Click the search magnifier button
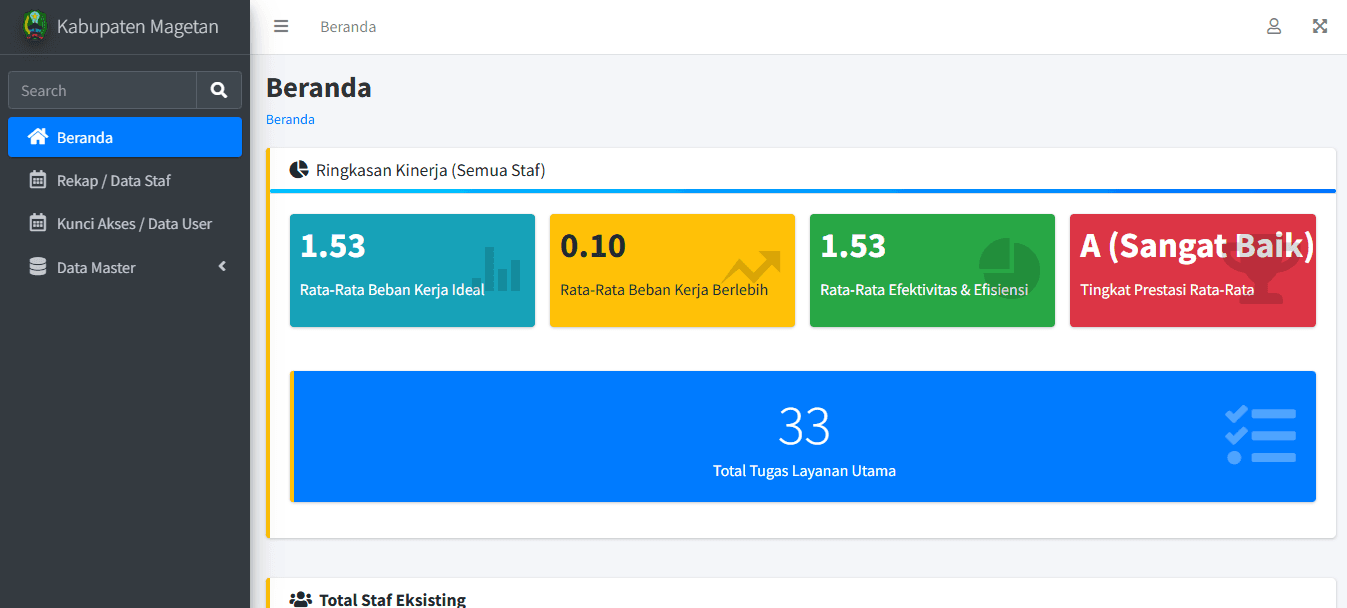 219,90
